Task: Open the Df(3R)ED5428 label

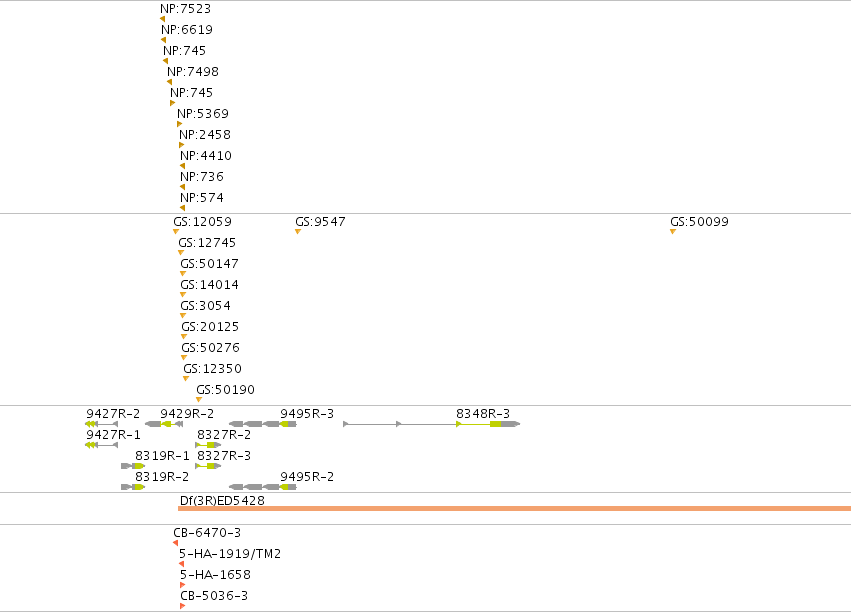Action: [x=222, y=500]
